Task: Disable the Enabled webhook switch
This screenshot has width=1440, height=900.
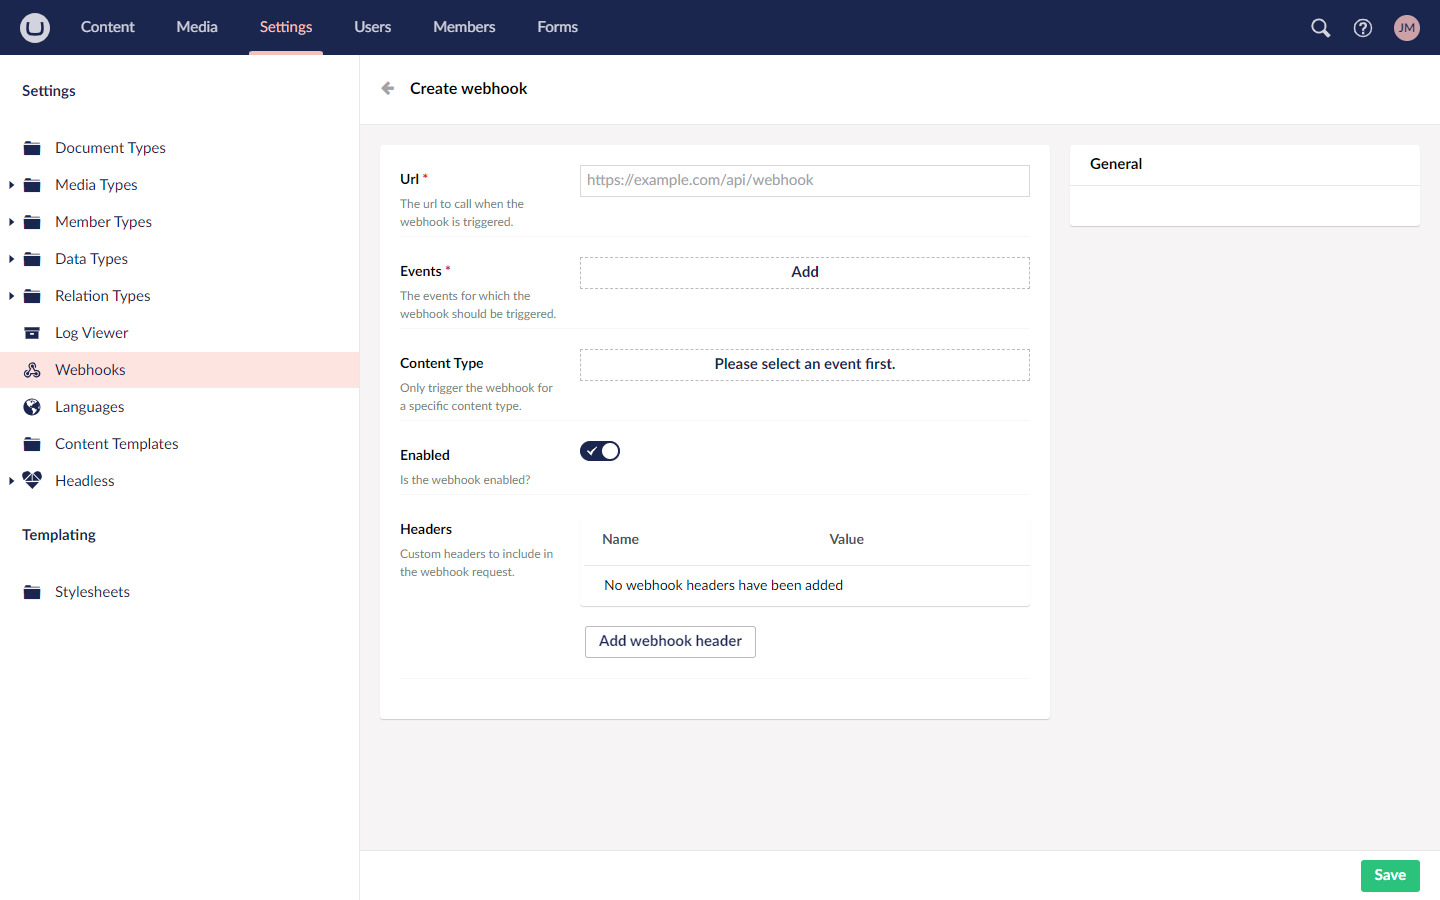Action: tap(600, 450)
